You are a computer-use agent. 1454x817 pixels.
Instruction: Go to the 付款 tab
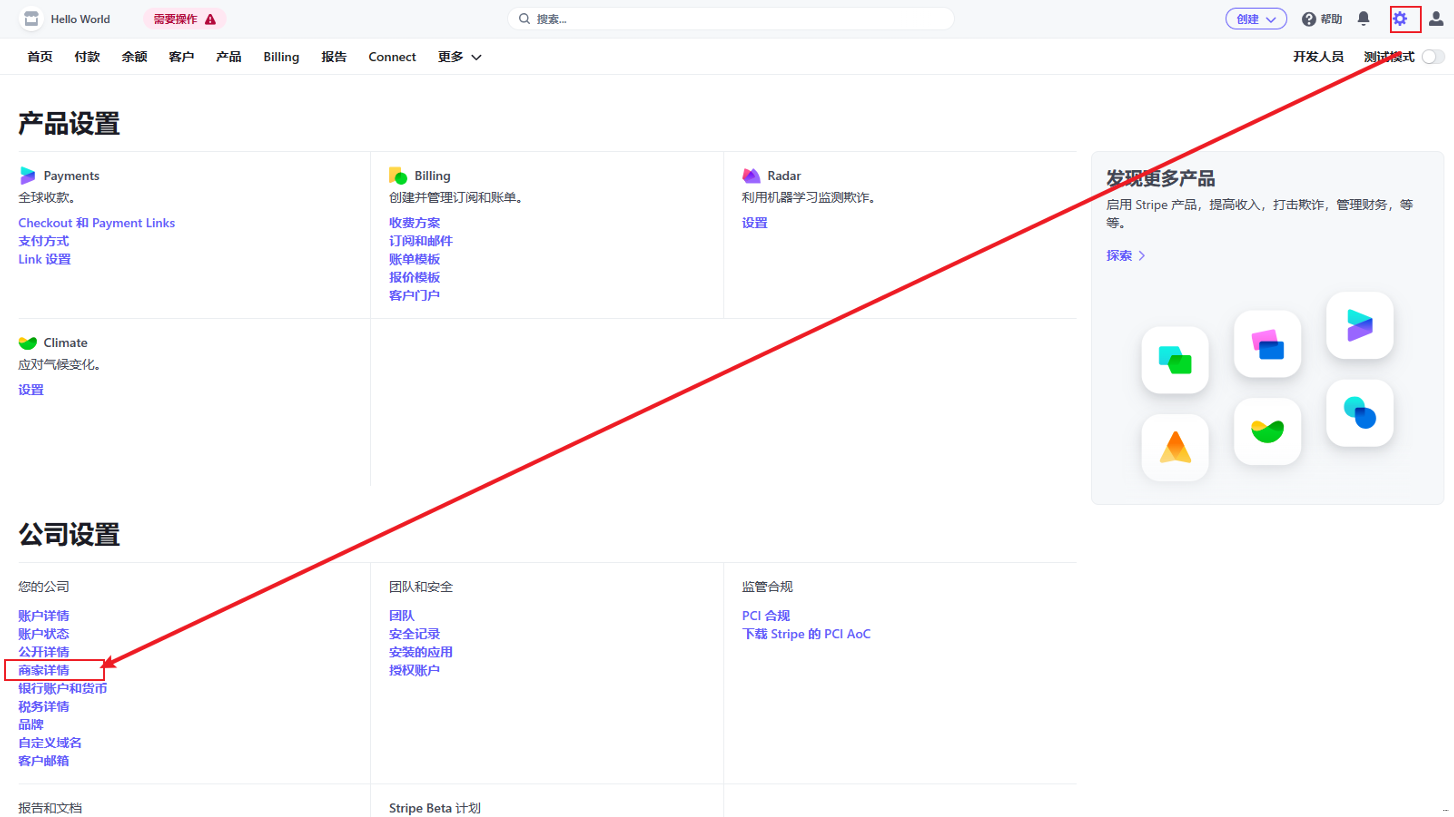pos(87,57)
